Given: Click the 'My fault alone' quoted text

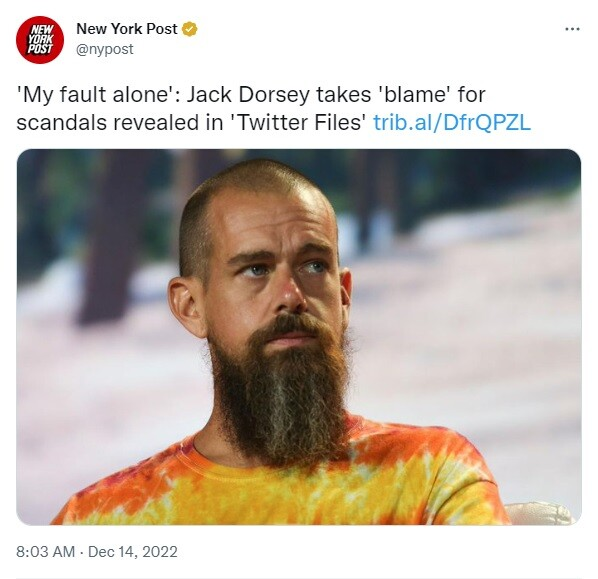Looking at the screenshot, I should pyautogui.click(x=94, y=95).
